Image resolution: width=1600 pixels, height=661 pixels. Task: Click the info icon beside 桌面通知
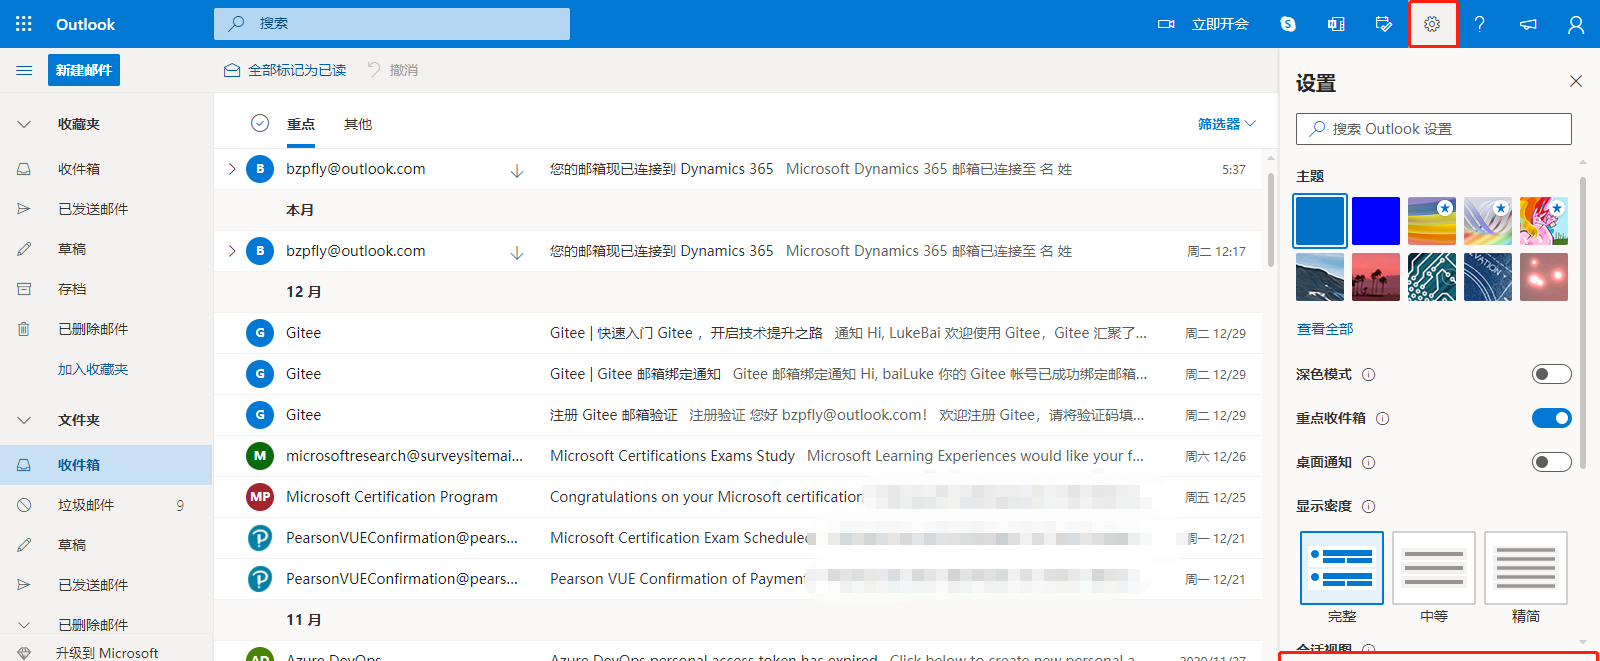[x=1369, y=463]
